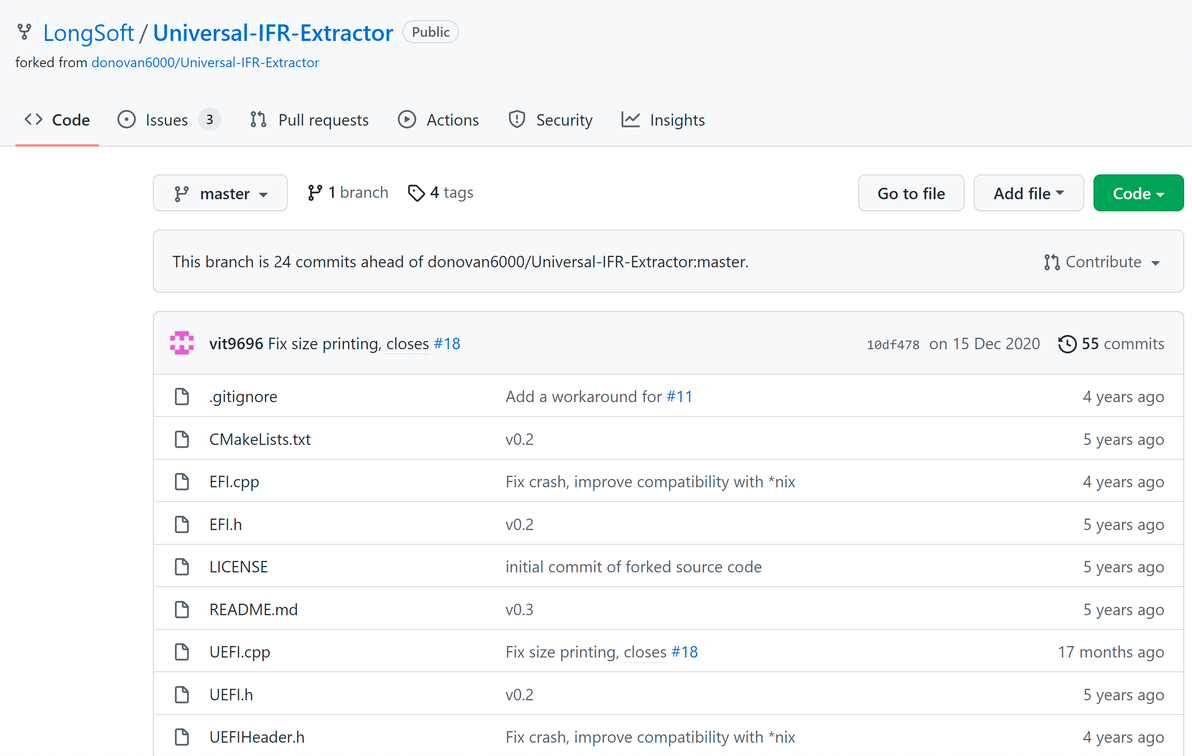Open the README.md file
Screen dimensions: 1192x756
coord(253,609)
